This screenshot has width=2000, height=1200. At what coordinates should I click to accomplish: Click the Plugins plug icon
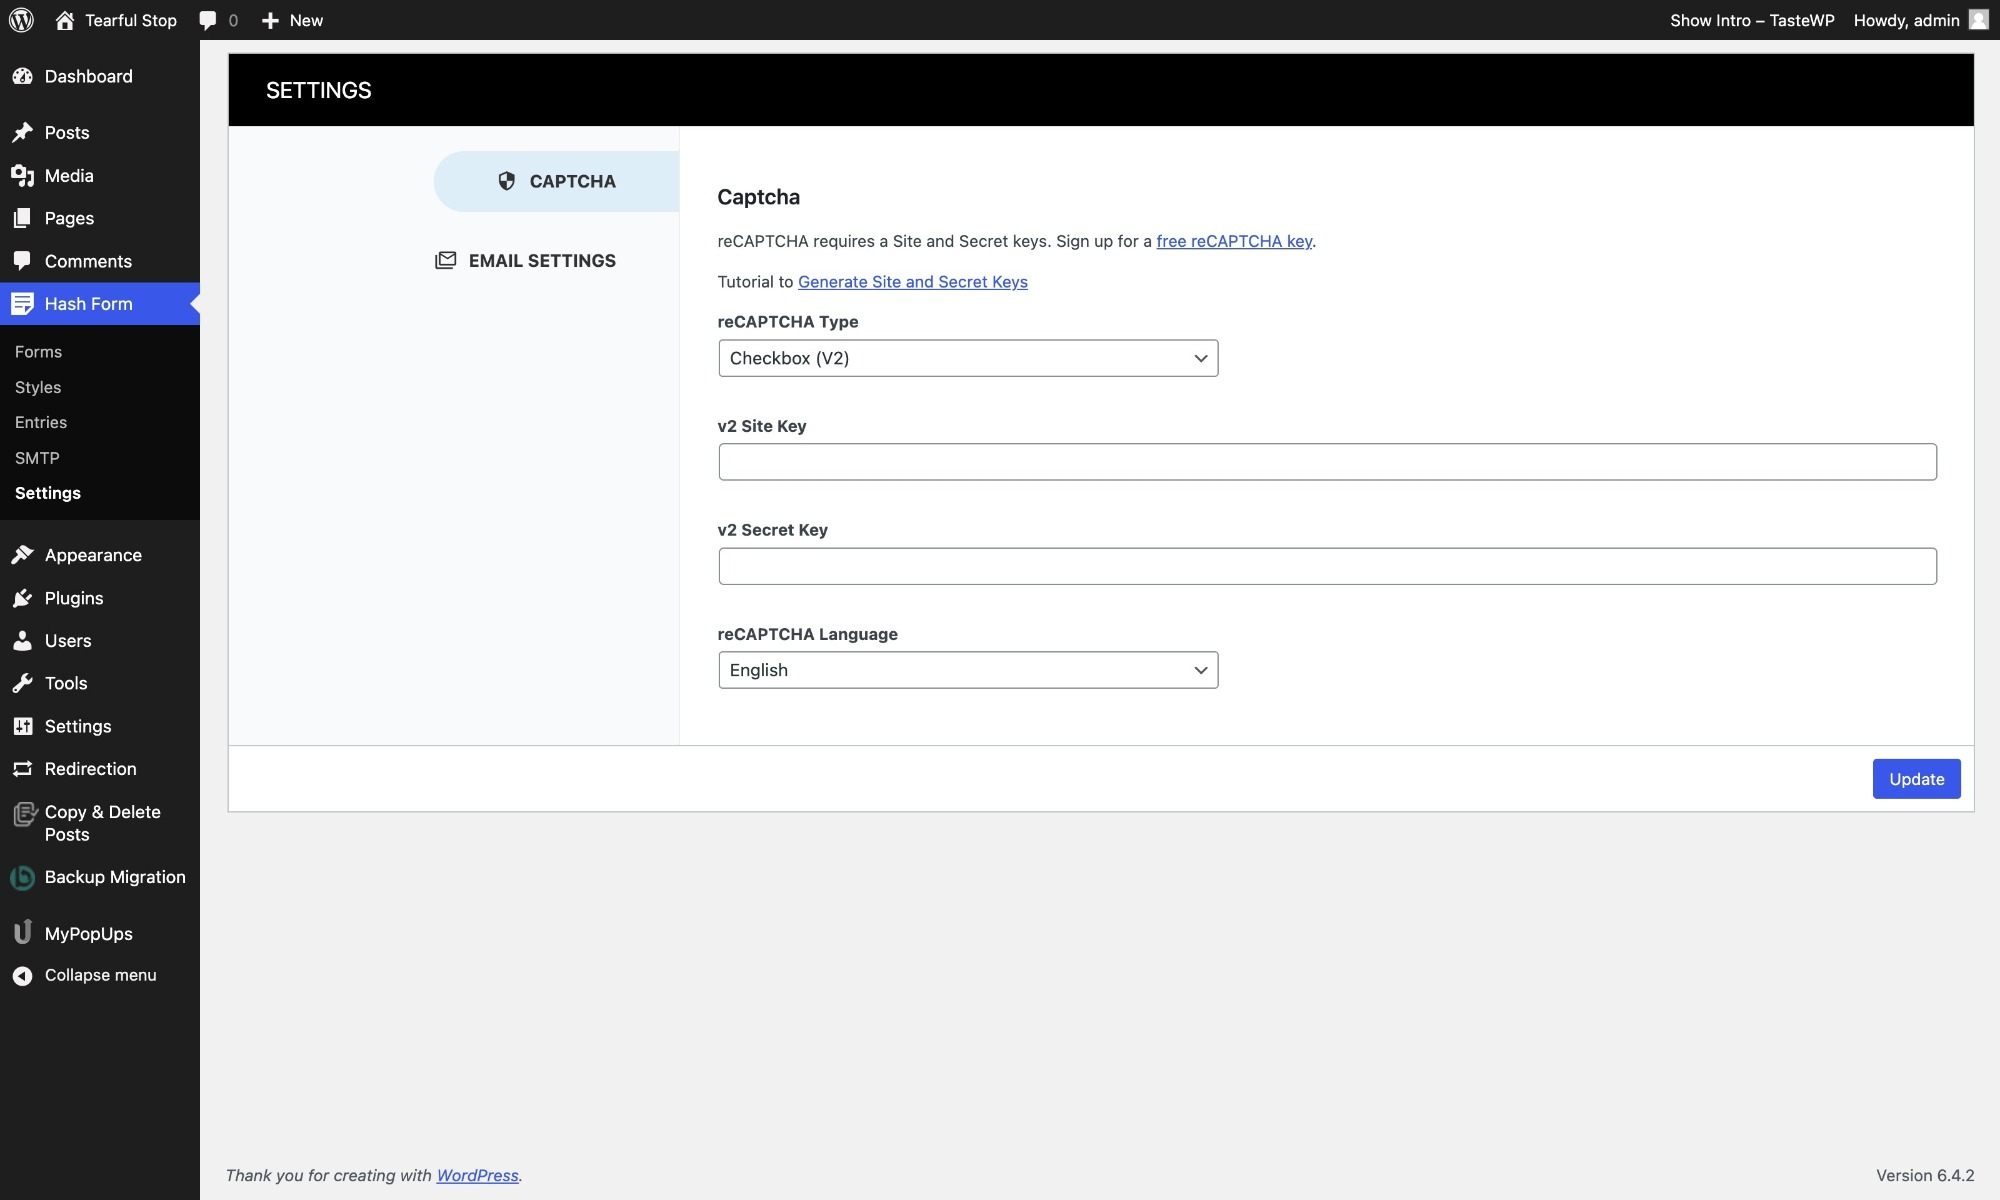click(x=22, y=598)
